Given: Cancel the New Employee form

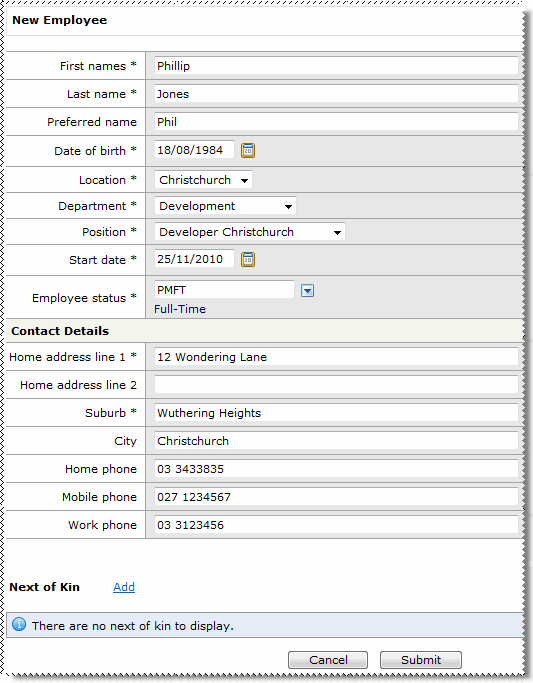Looking at the screenshot, I should point(328,660).
